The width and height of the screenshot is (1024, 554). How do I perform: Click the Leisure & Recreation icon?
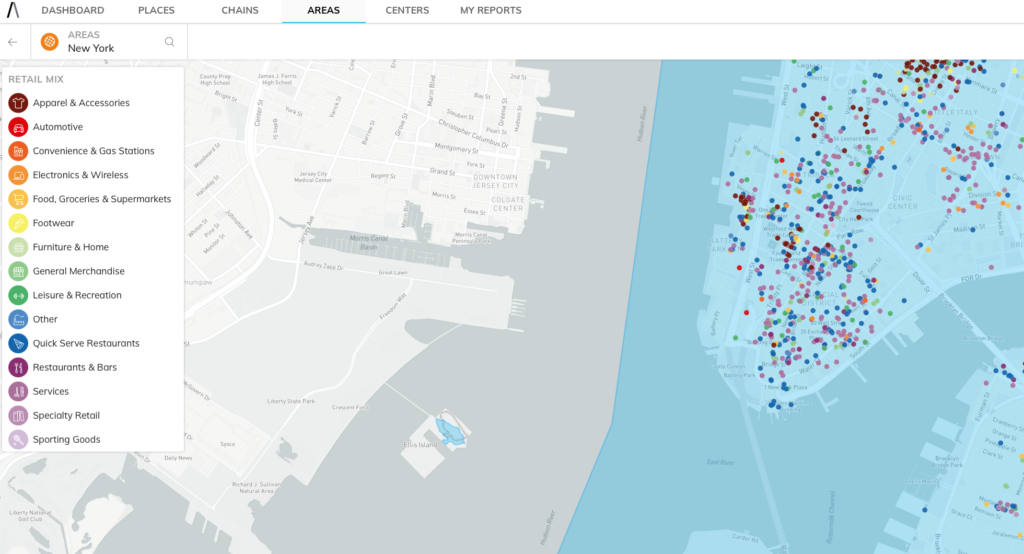(x=18, y=295)
